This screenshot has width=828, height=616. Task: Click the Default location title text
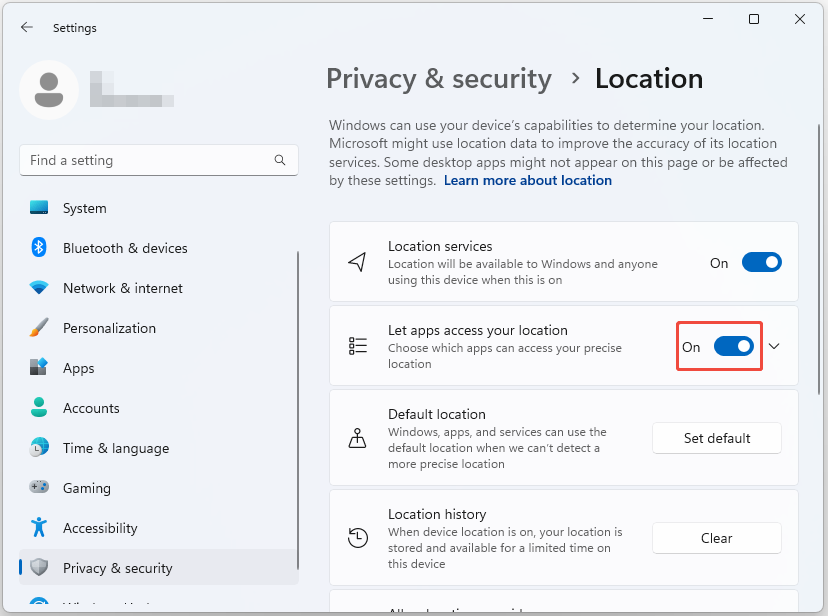(x=437, y=414)
